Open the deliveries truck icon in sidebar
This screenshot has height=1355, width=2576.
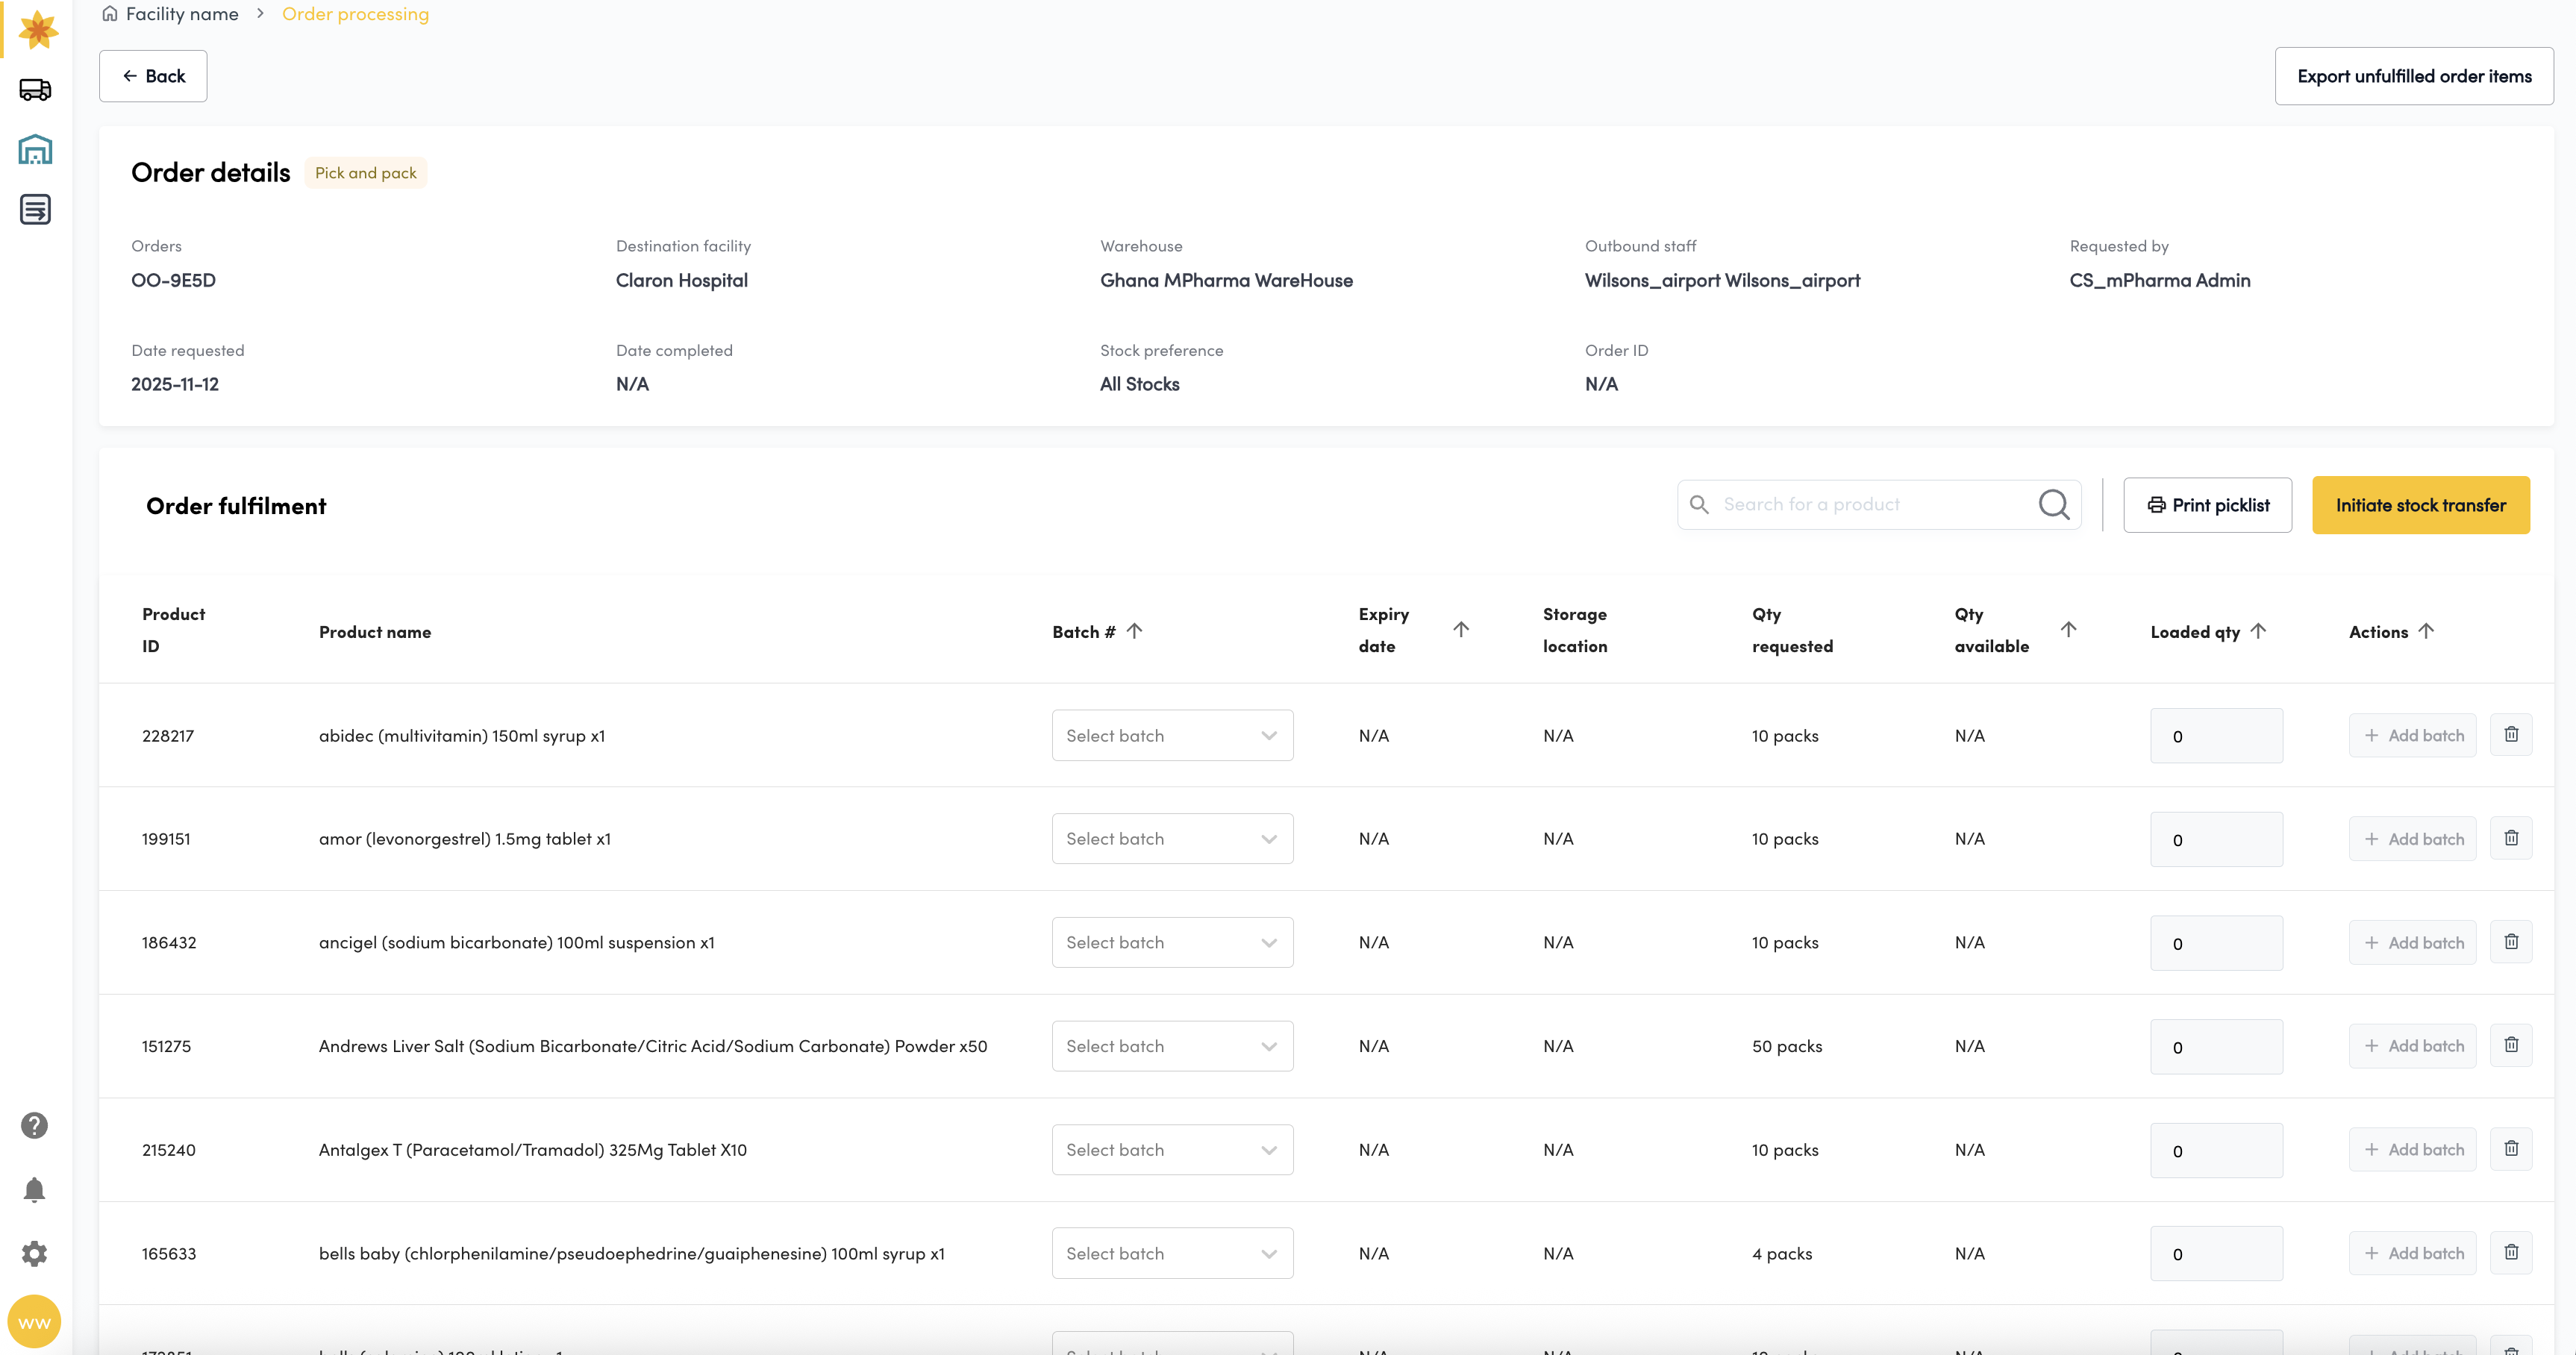[x=35, y=89]
